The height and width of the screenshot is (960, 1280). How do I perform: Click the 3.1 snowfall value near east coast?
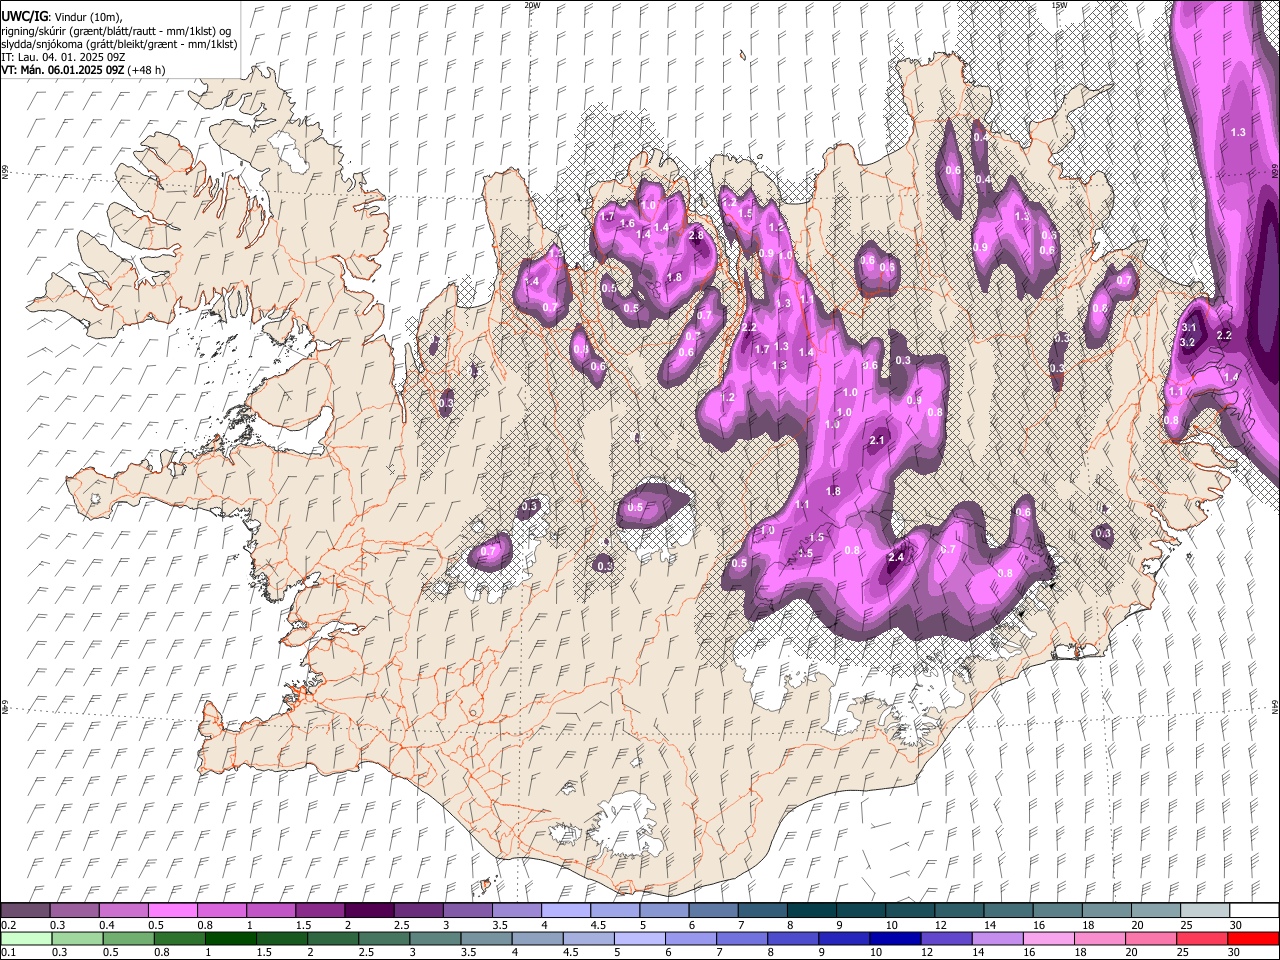[1189, 328]
